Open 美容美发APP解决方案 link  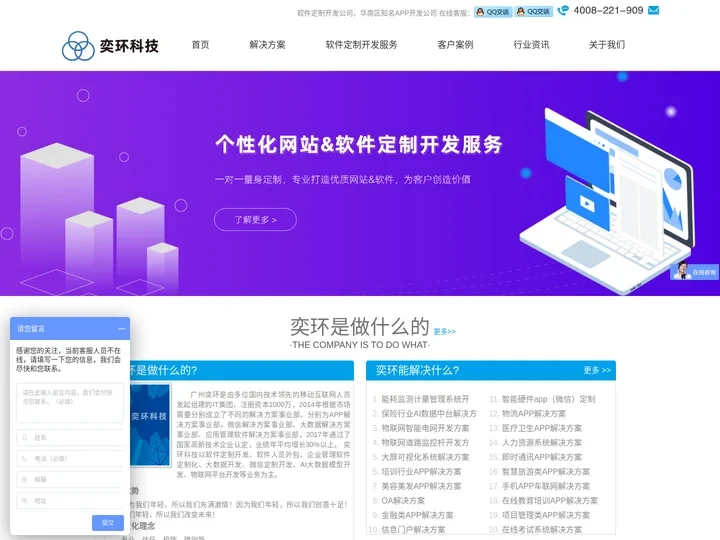pos(421,486)
